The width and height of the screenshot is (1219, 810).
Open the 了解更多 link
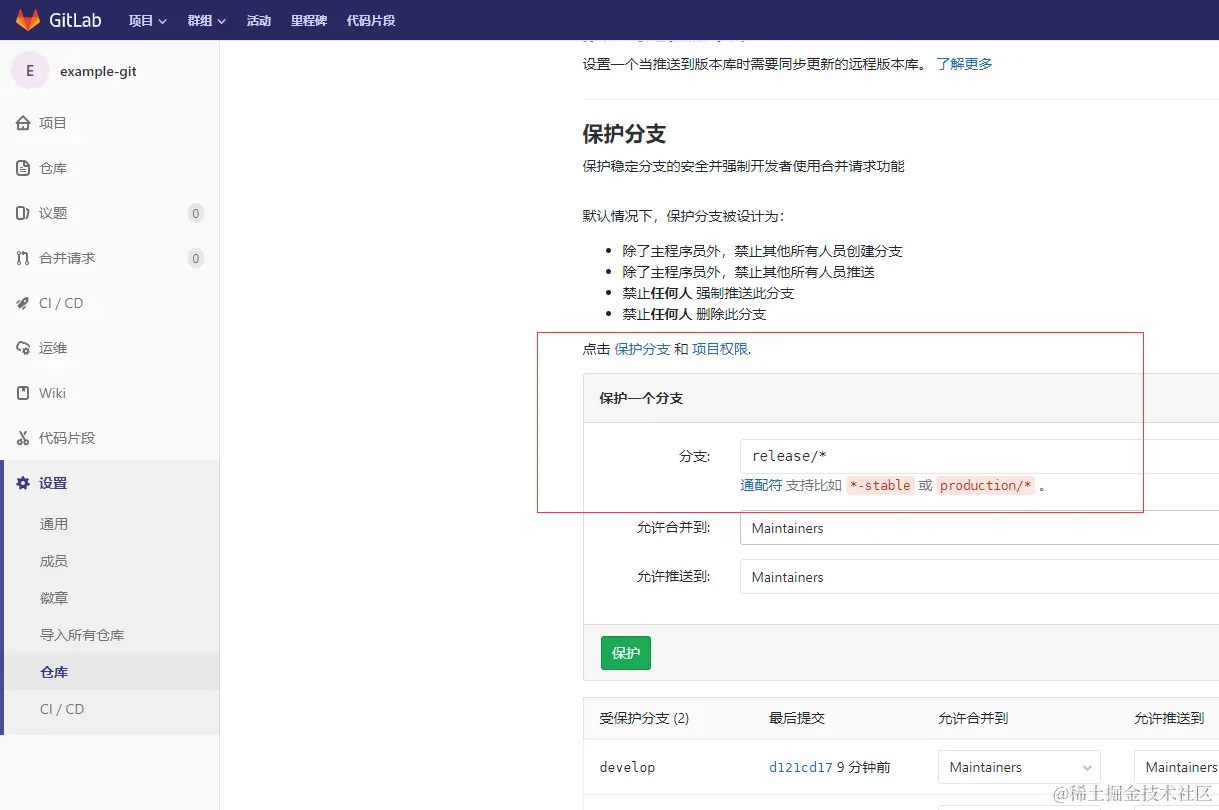tap(964, 64)
